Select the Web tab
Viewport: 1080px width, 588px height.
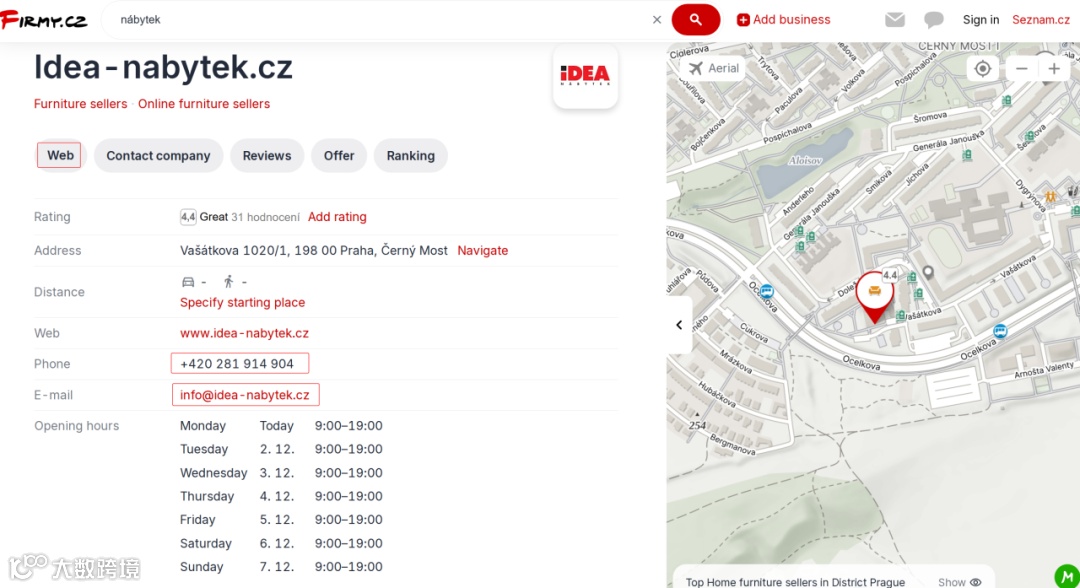point(60,155)
